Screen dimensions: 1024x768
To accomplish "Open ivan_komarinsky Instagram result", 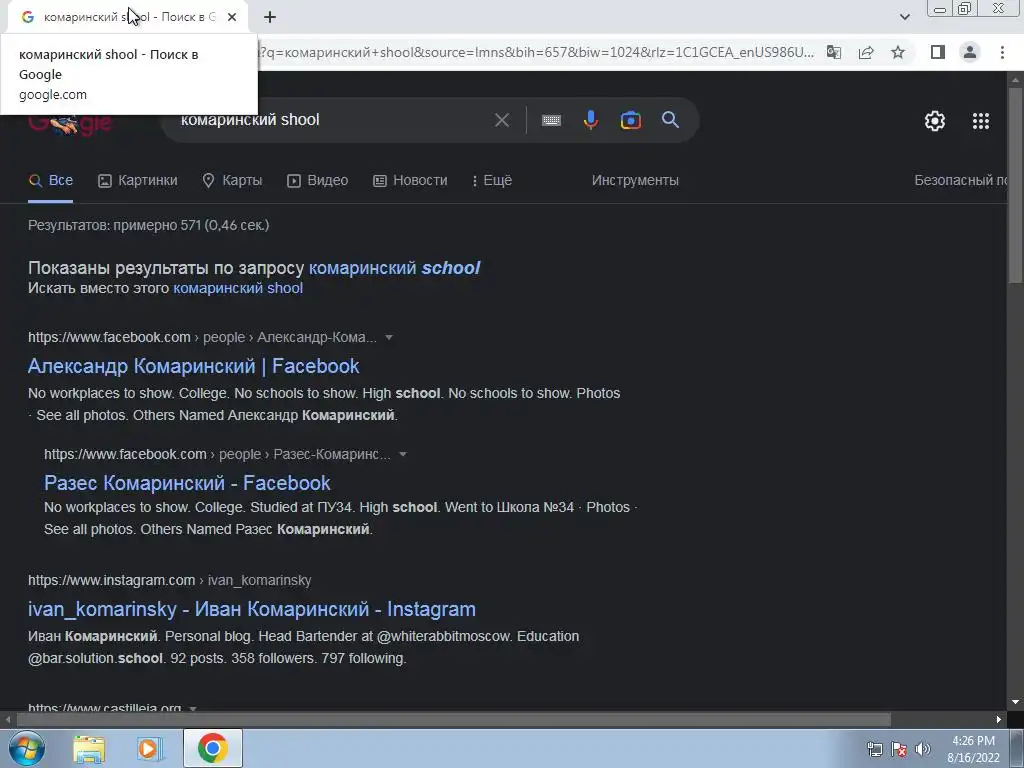I will point(251,609).
